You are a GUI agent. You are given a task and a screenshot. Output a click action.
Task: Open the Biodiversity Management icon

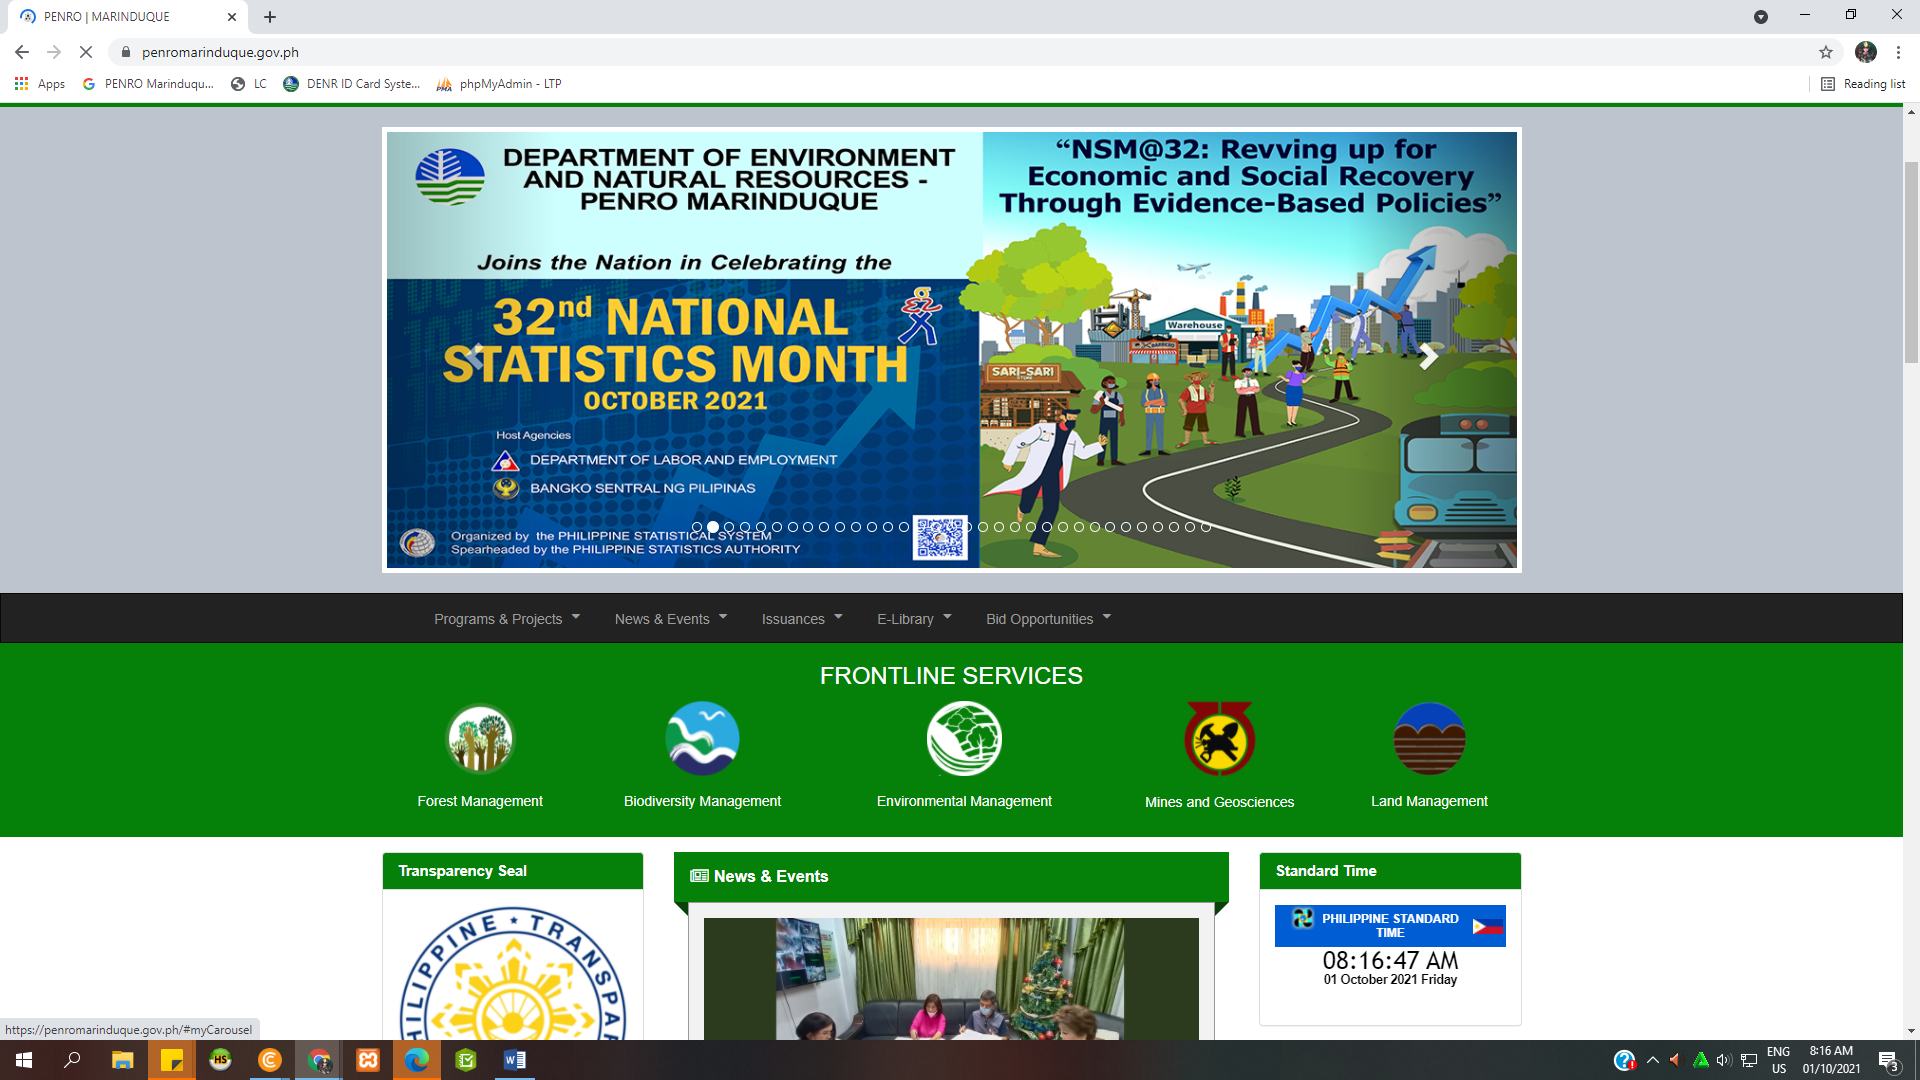pyautogui.click(x=702, y=739)
